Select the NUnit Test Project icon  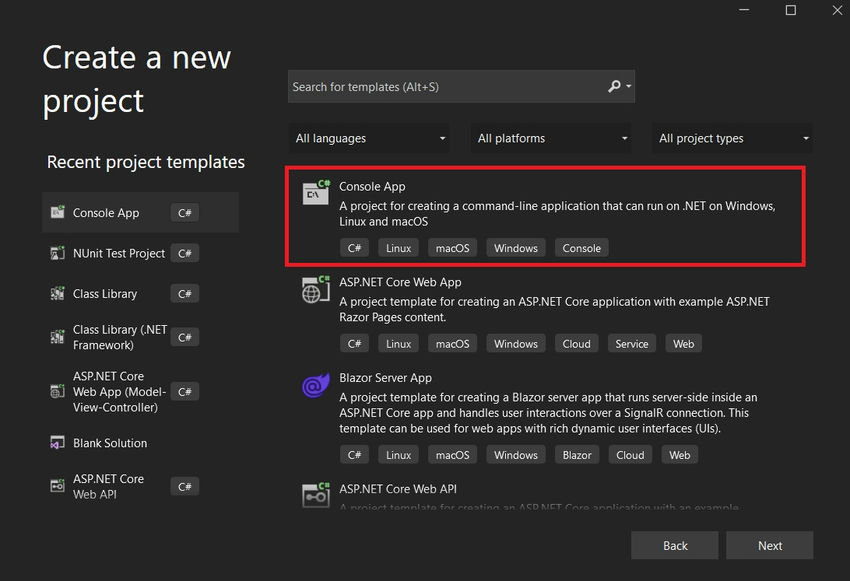tap(58, 253)
